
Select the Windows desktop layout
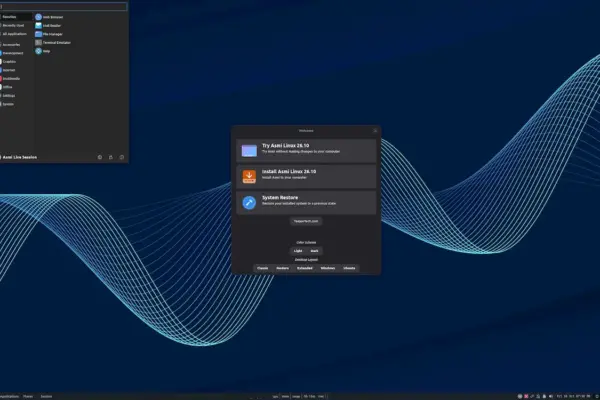pos(328,268)
